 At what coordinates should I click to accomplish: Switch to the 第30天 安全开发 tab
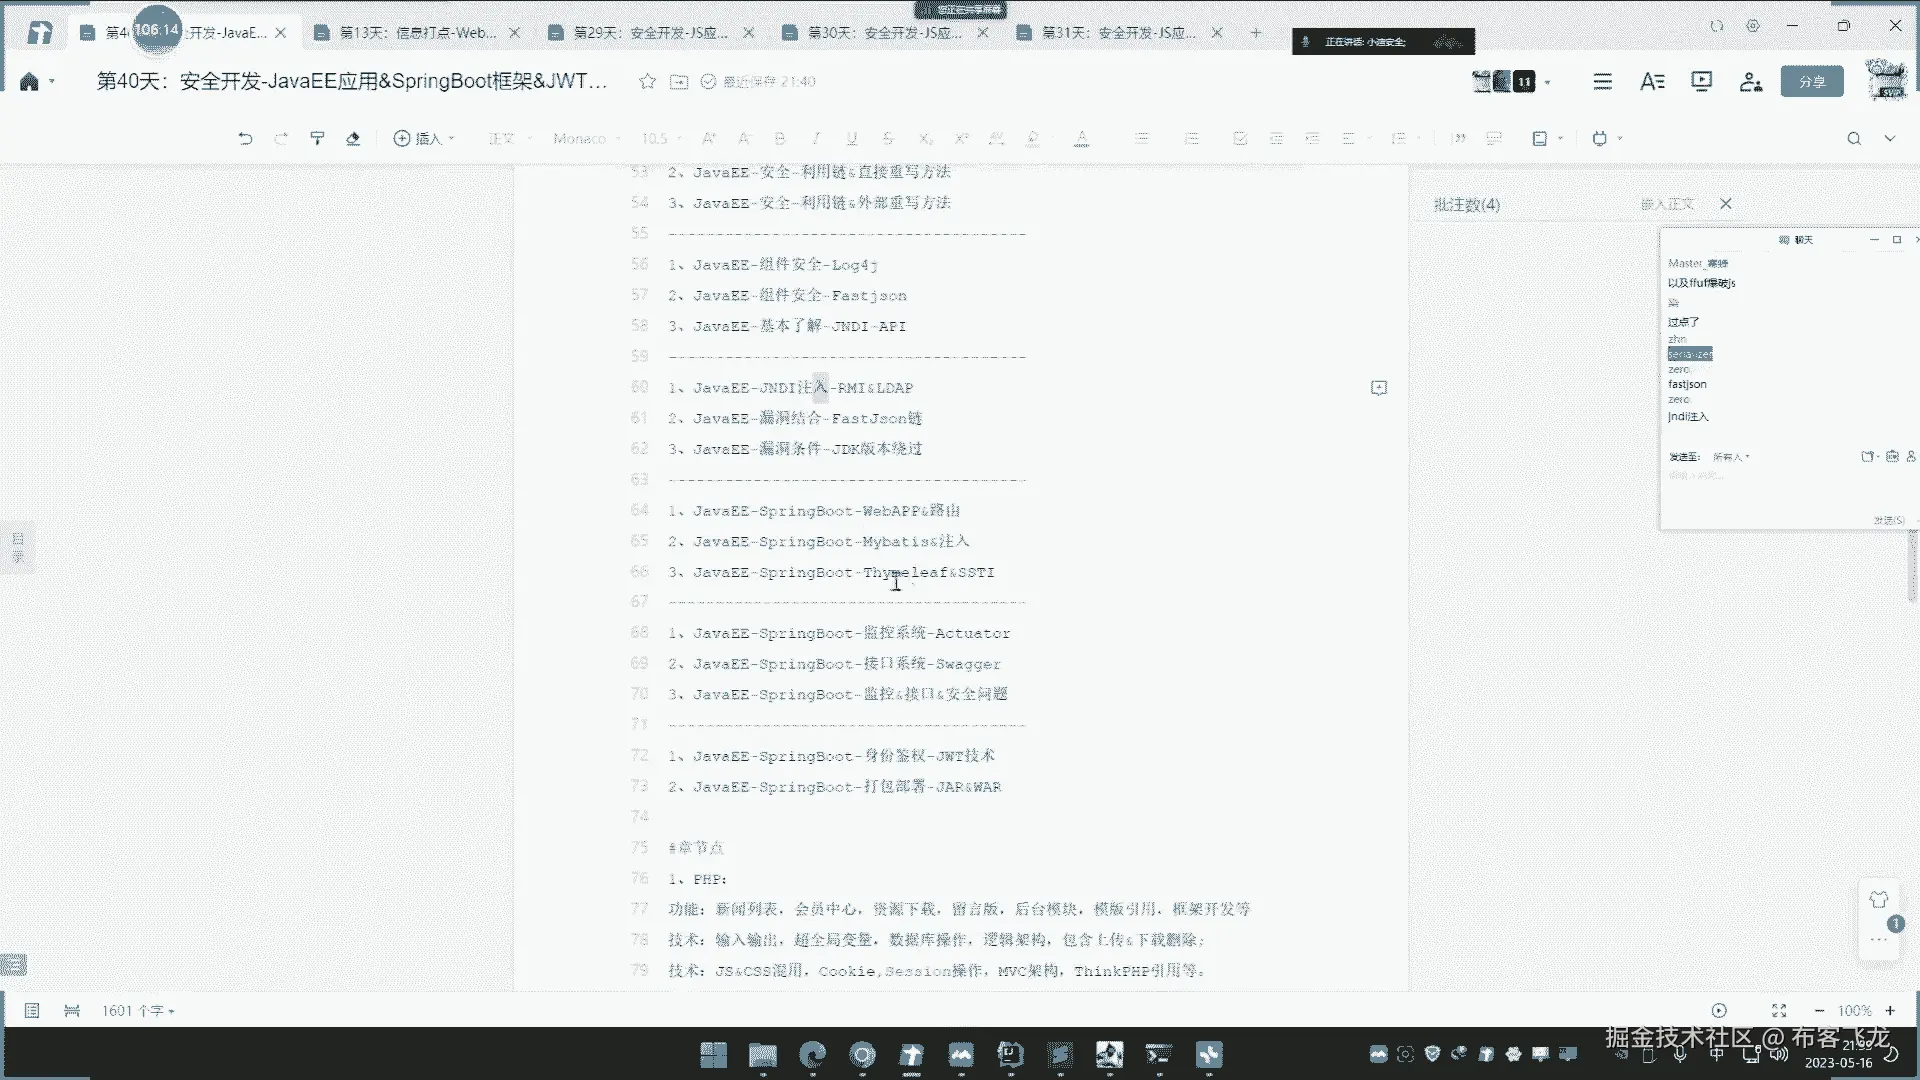coord(885,33)
